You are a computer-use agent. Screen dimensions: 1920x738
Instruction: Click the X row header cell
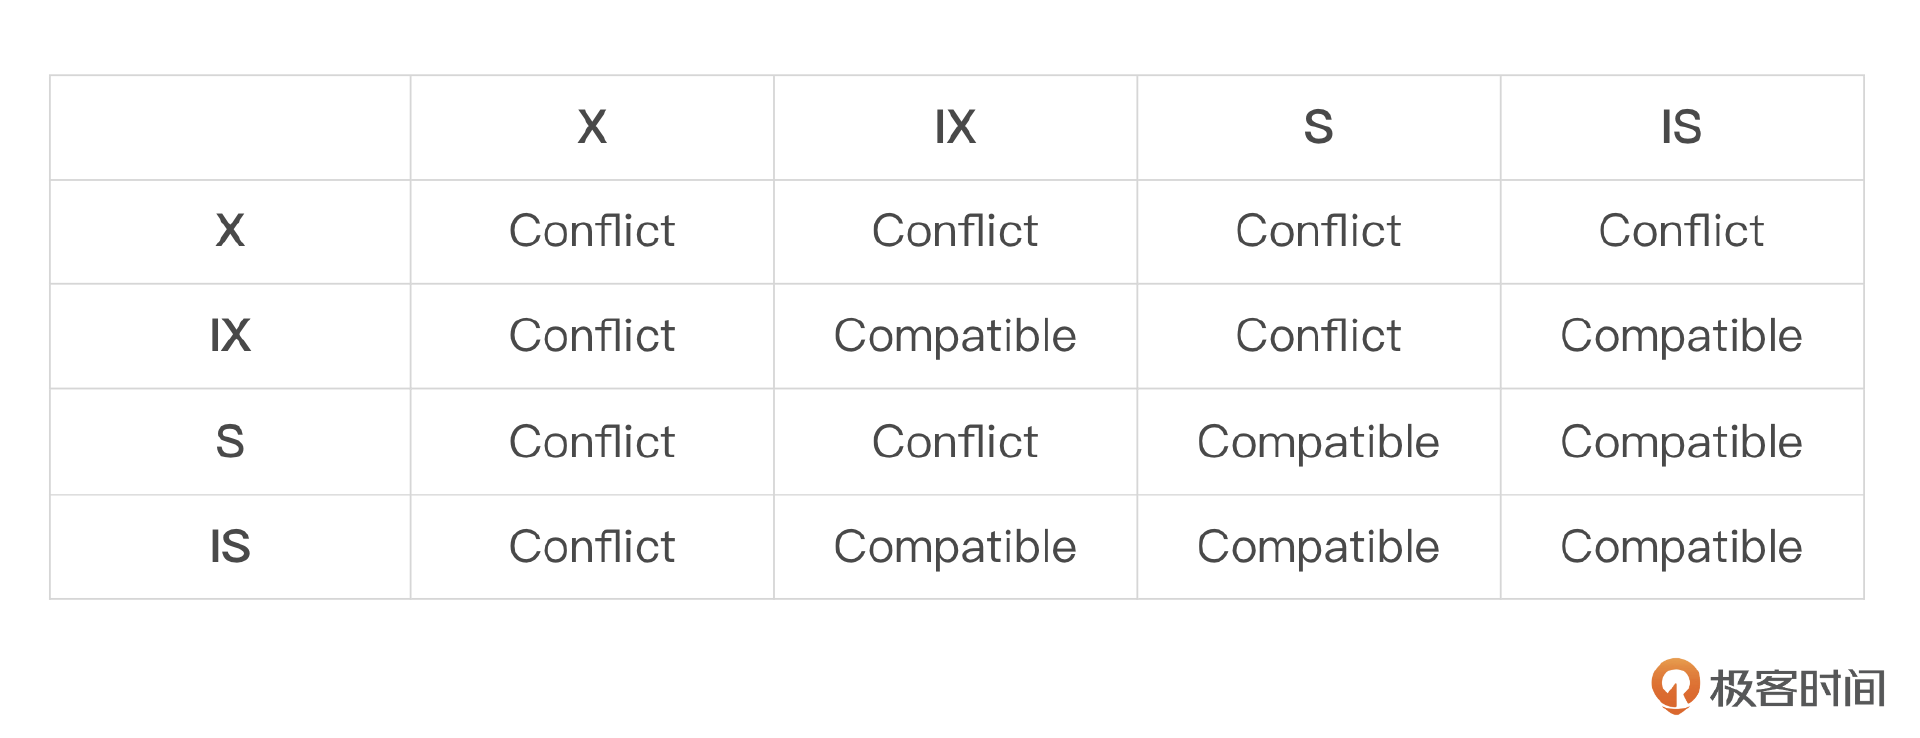pos(230,232)
